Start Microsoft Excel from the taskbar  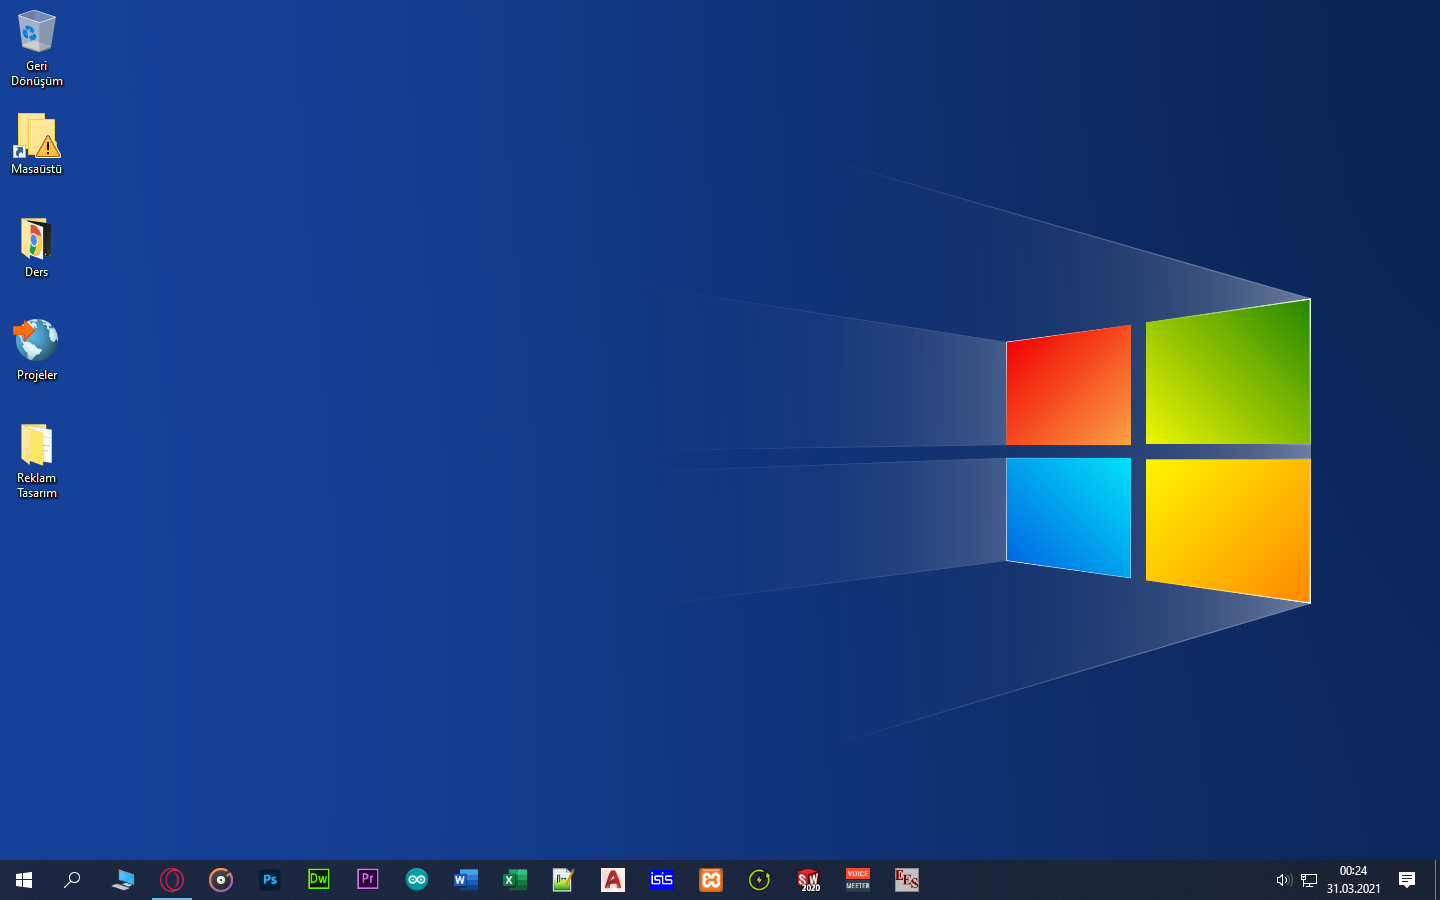(x=515, y=880)
